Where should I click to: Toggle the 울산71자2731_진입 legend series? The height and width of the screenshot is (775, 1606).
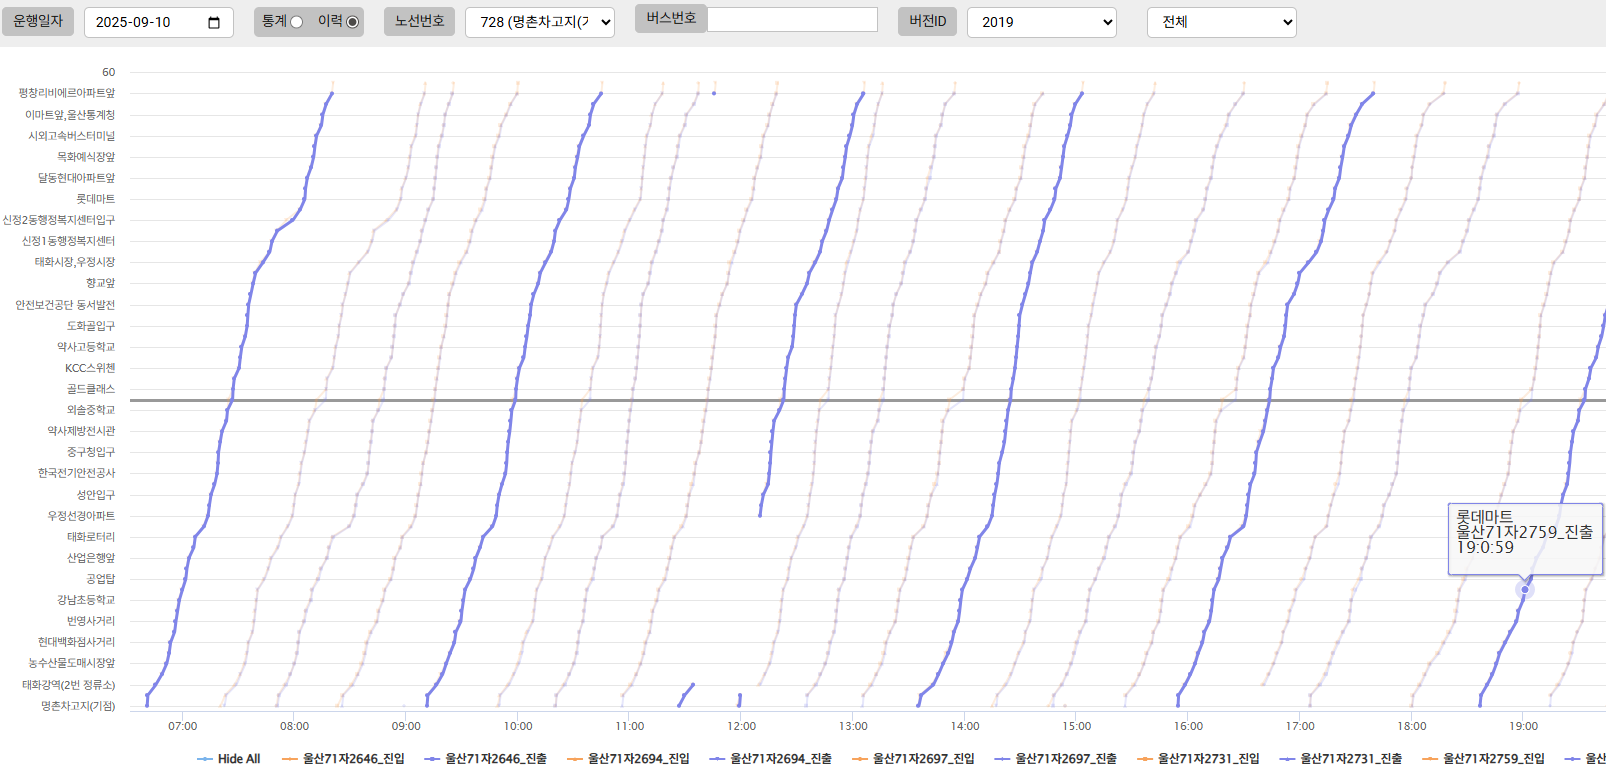pos(1198,759)
